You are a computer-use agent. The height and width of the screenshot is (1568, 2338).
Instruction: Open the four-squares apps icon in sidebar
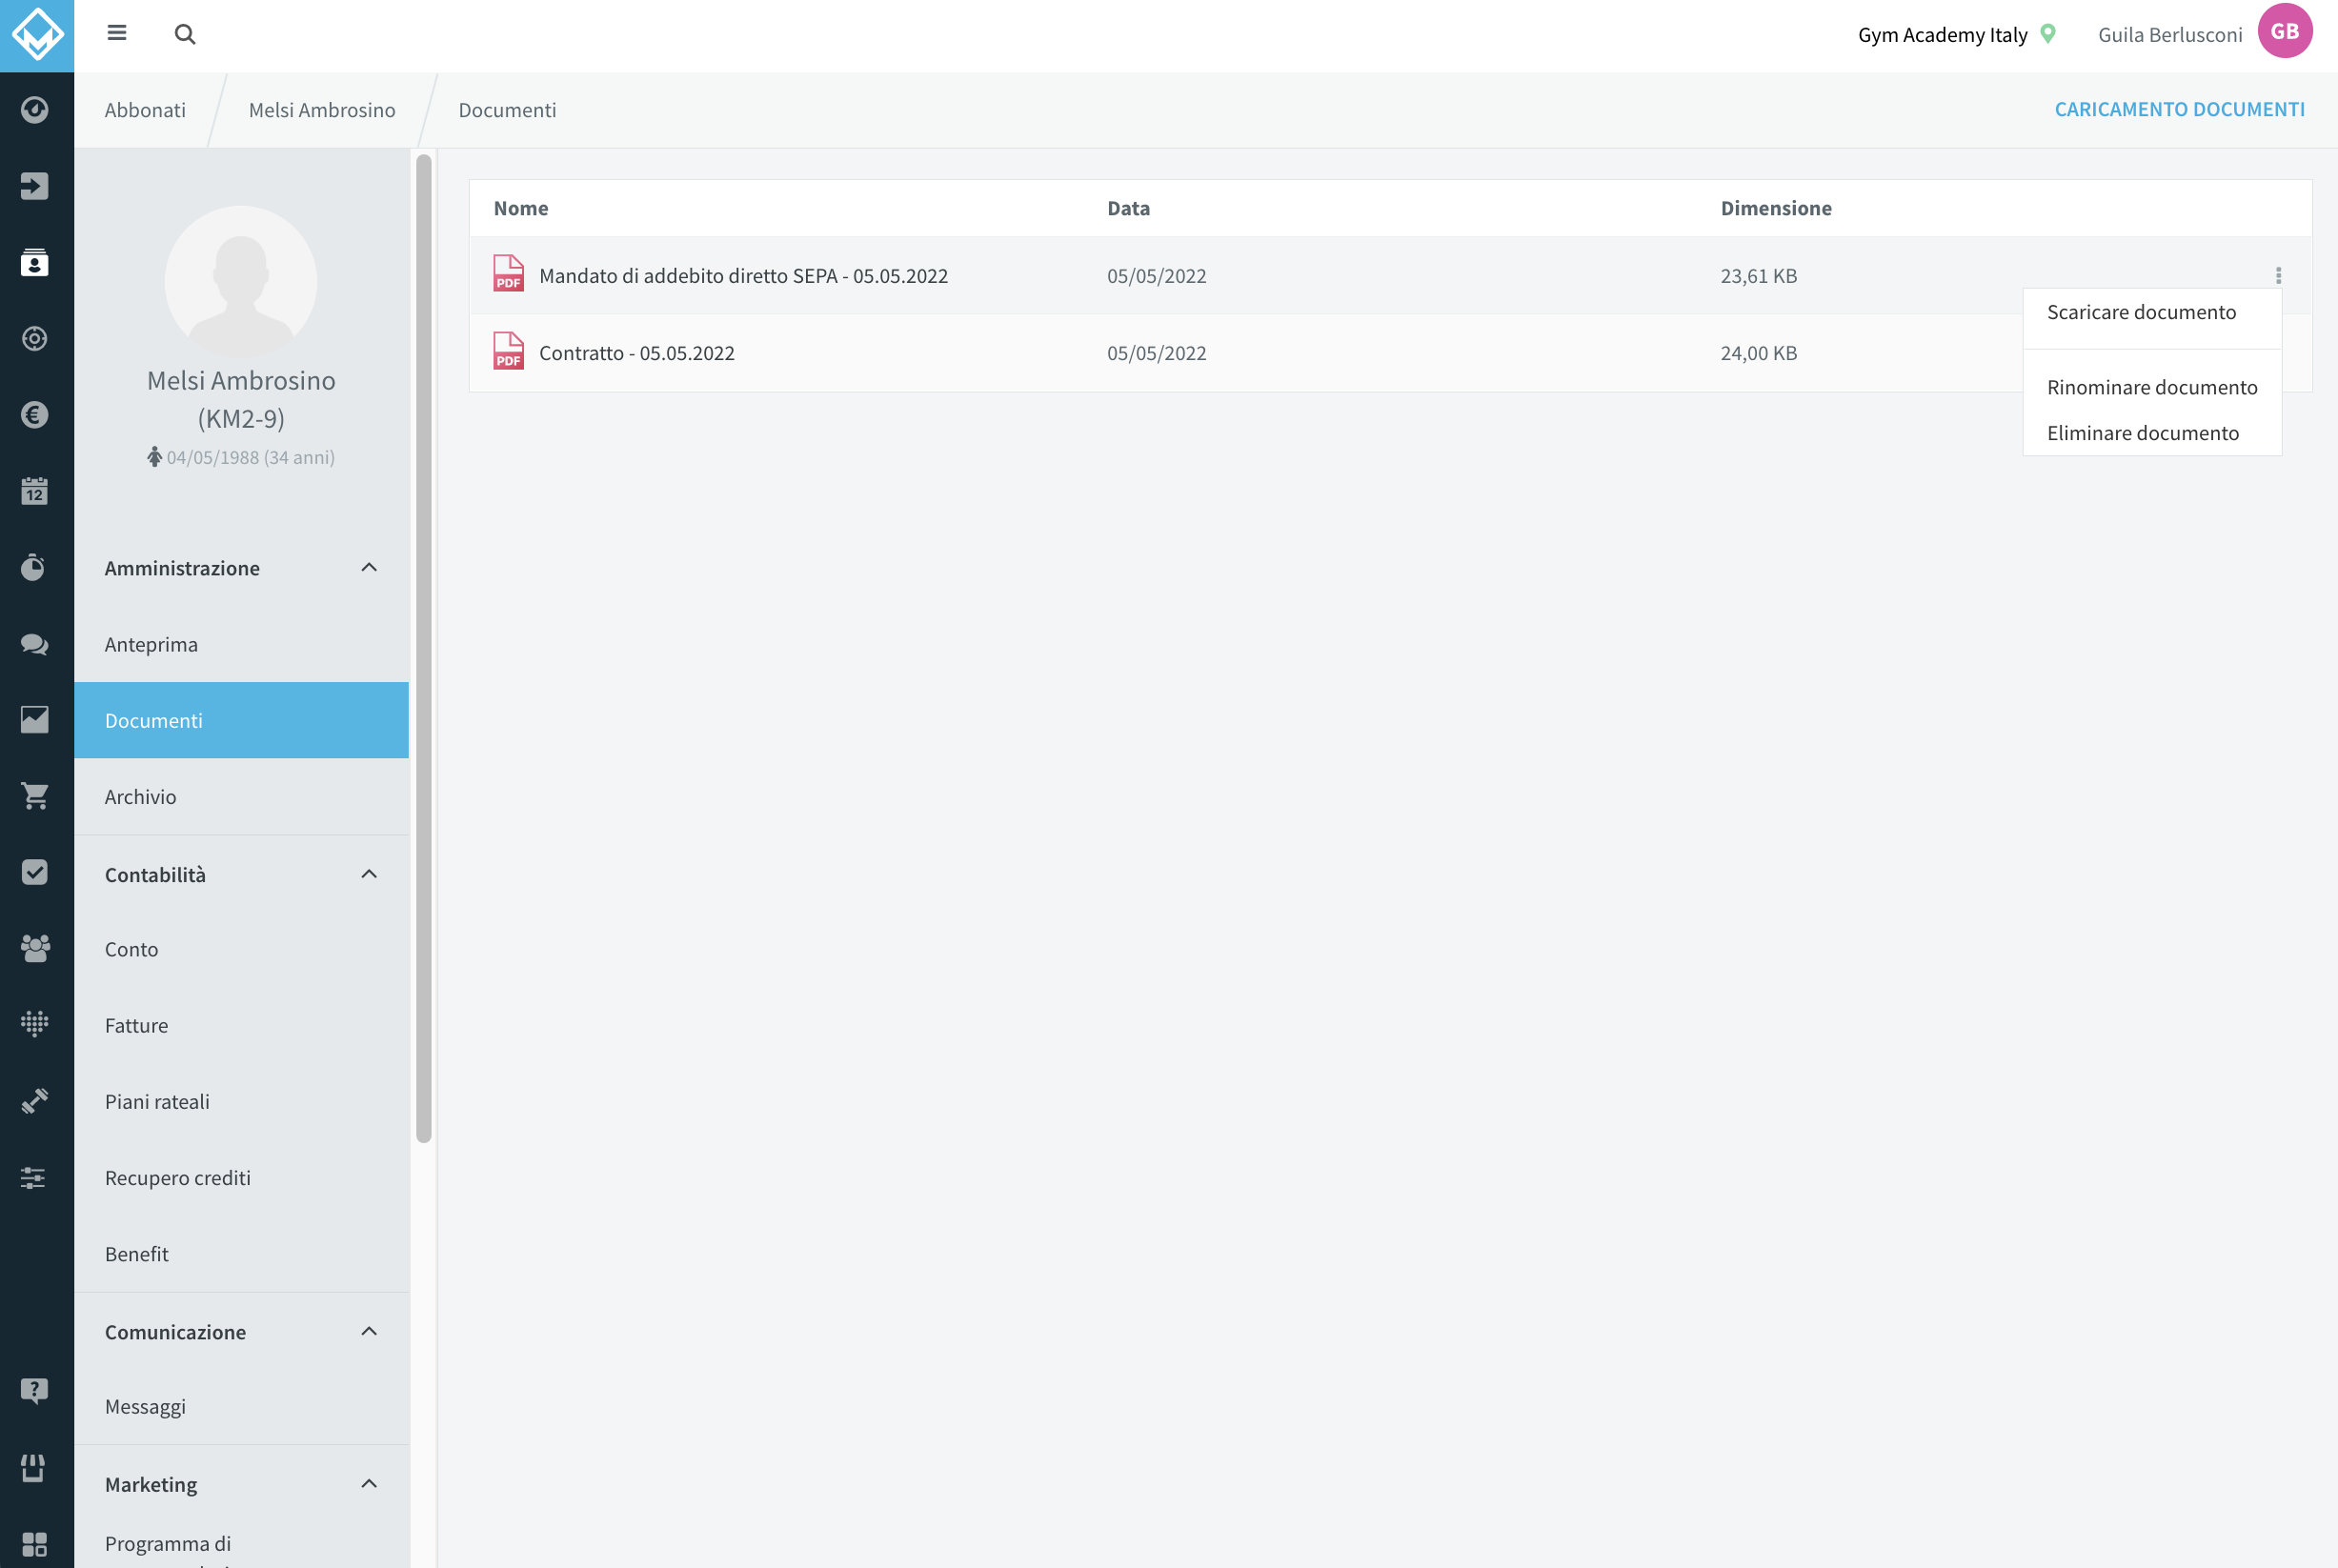click(x=35, y=1544)
